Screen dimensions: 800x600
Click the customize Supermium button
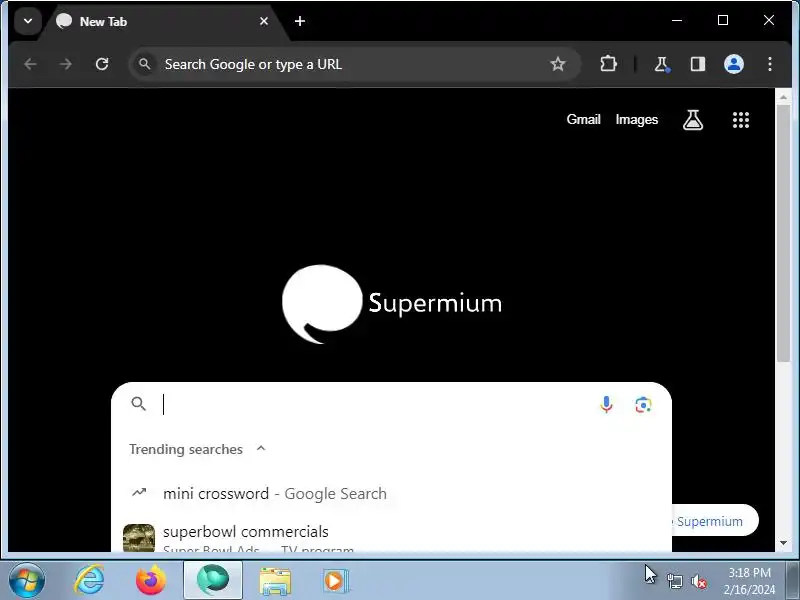coord(714,520)
